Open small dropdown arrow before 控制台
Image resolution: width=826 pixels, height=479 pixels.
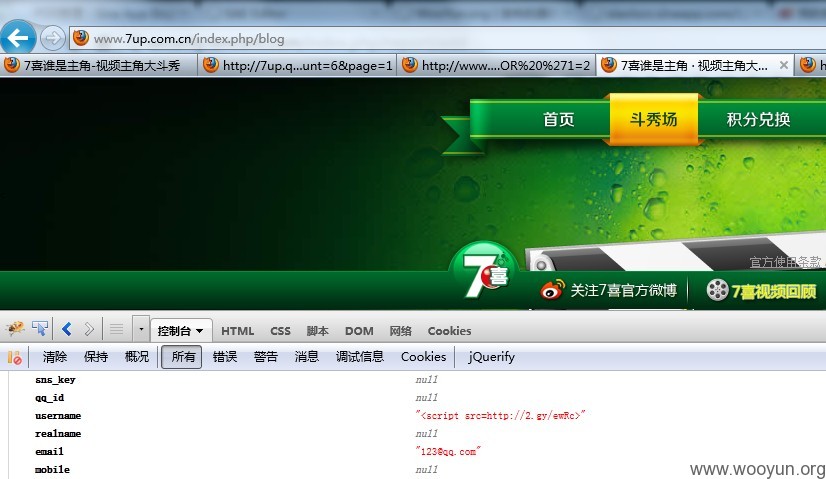[141, 329]
